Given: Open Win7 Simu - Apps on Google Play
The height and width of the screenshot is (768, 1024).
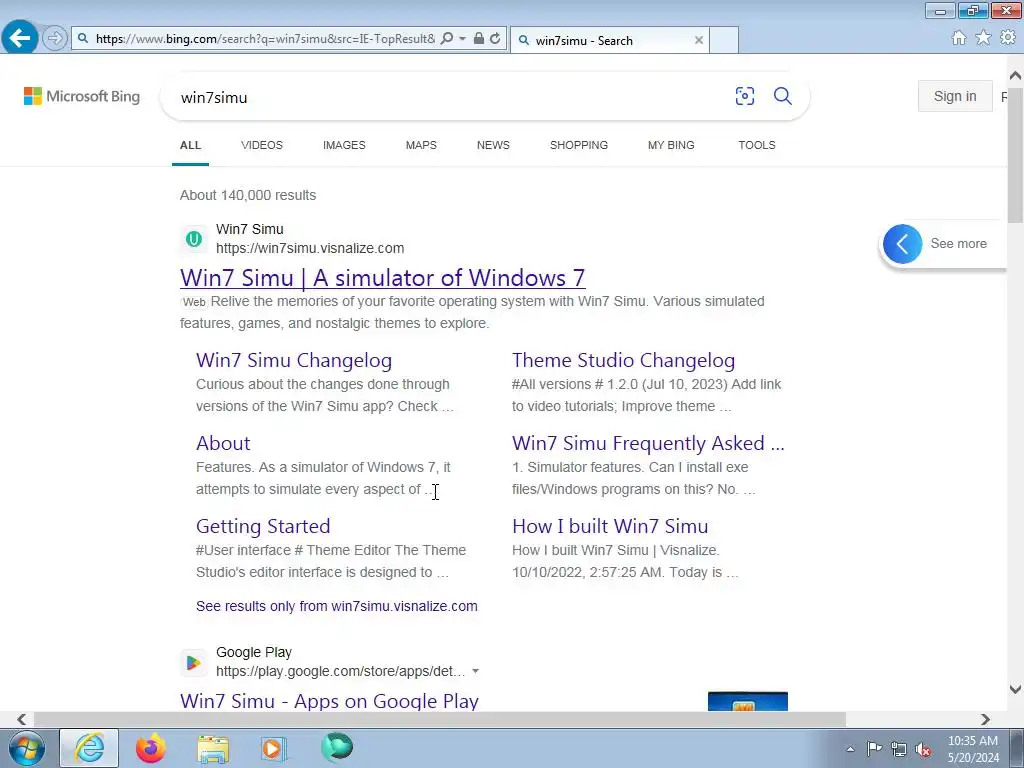Looking at the screenshot, I should tap(330, 701).
